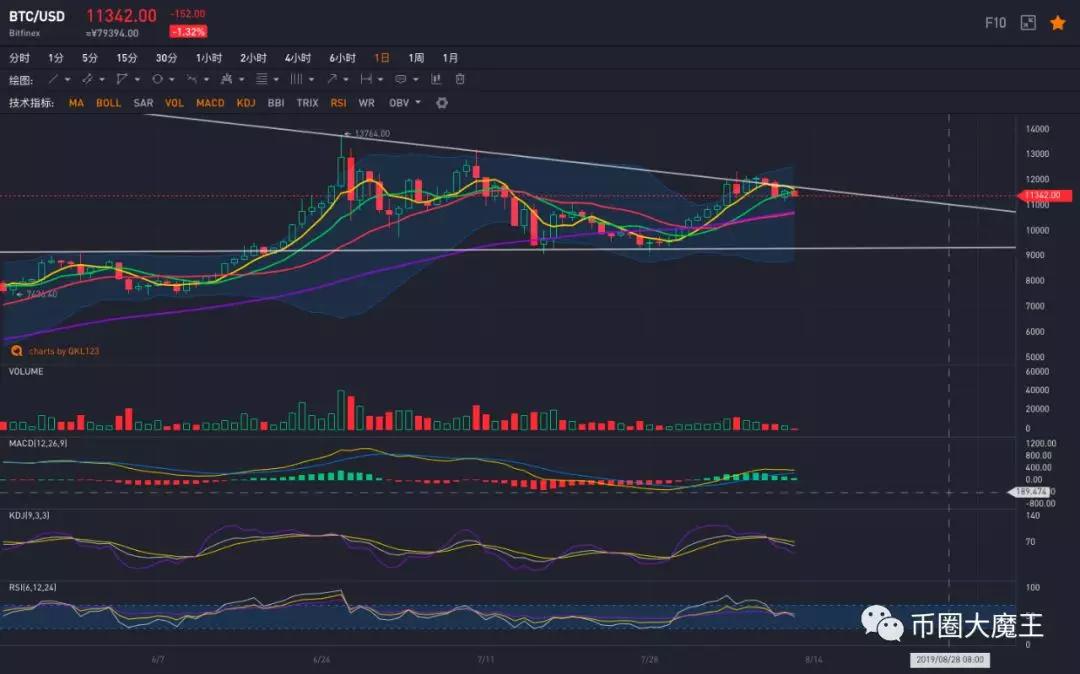This screenshot has width=1080, height=674.
Task: Toggle the RSI indicator
Action: [x=338, y=103]
